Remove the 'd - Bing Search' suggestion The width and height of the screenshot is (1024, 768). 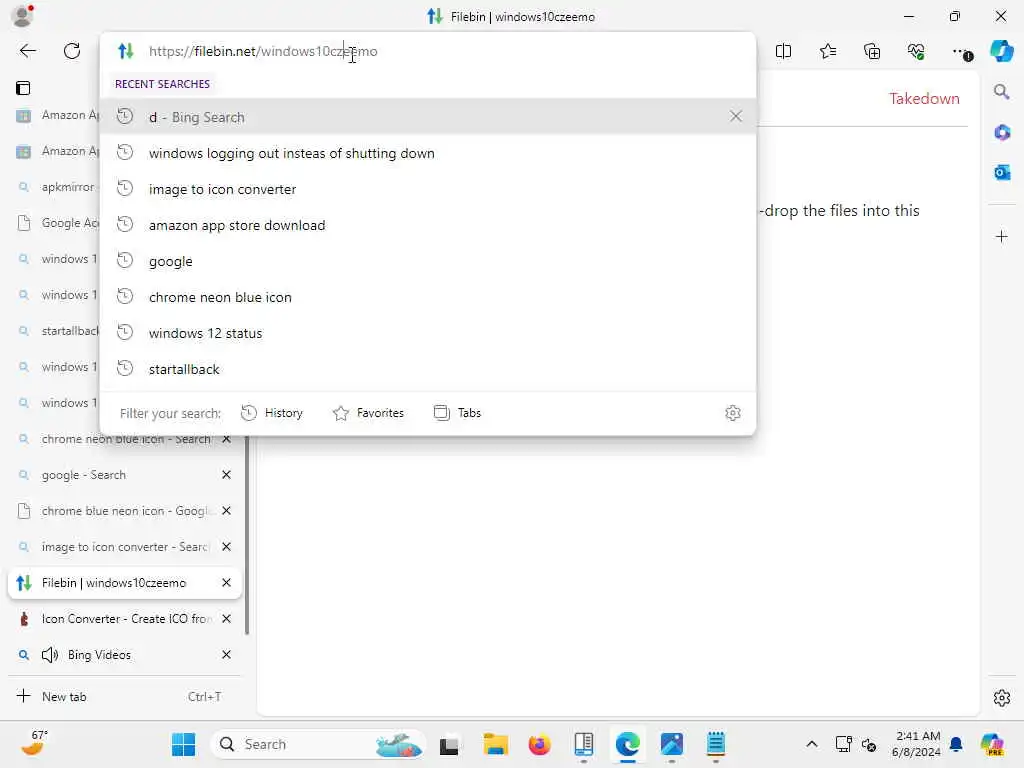pos(736,116)
